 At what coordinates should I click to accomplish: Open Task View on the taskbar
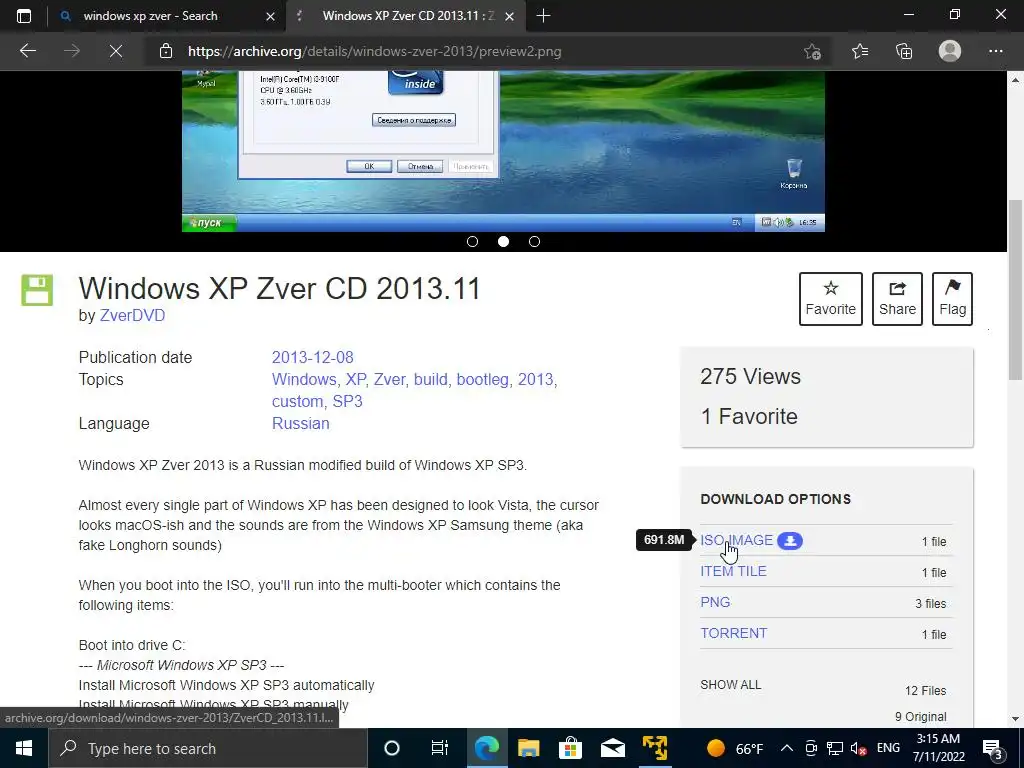pos(440,748)
